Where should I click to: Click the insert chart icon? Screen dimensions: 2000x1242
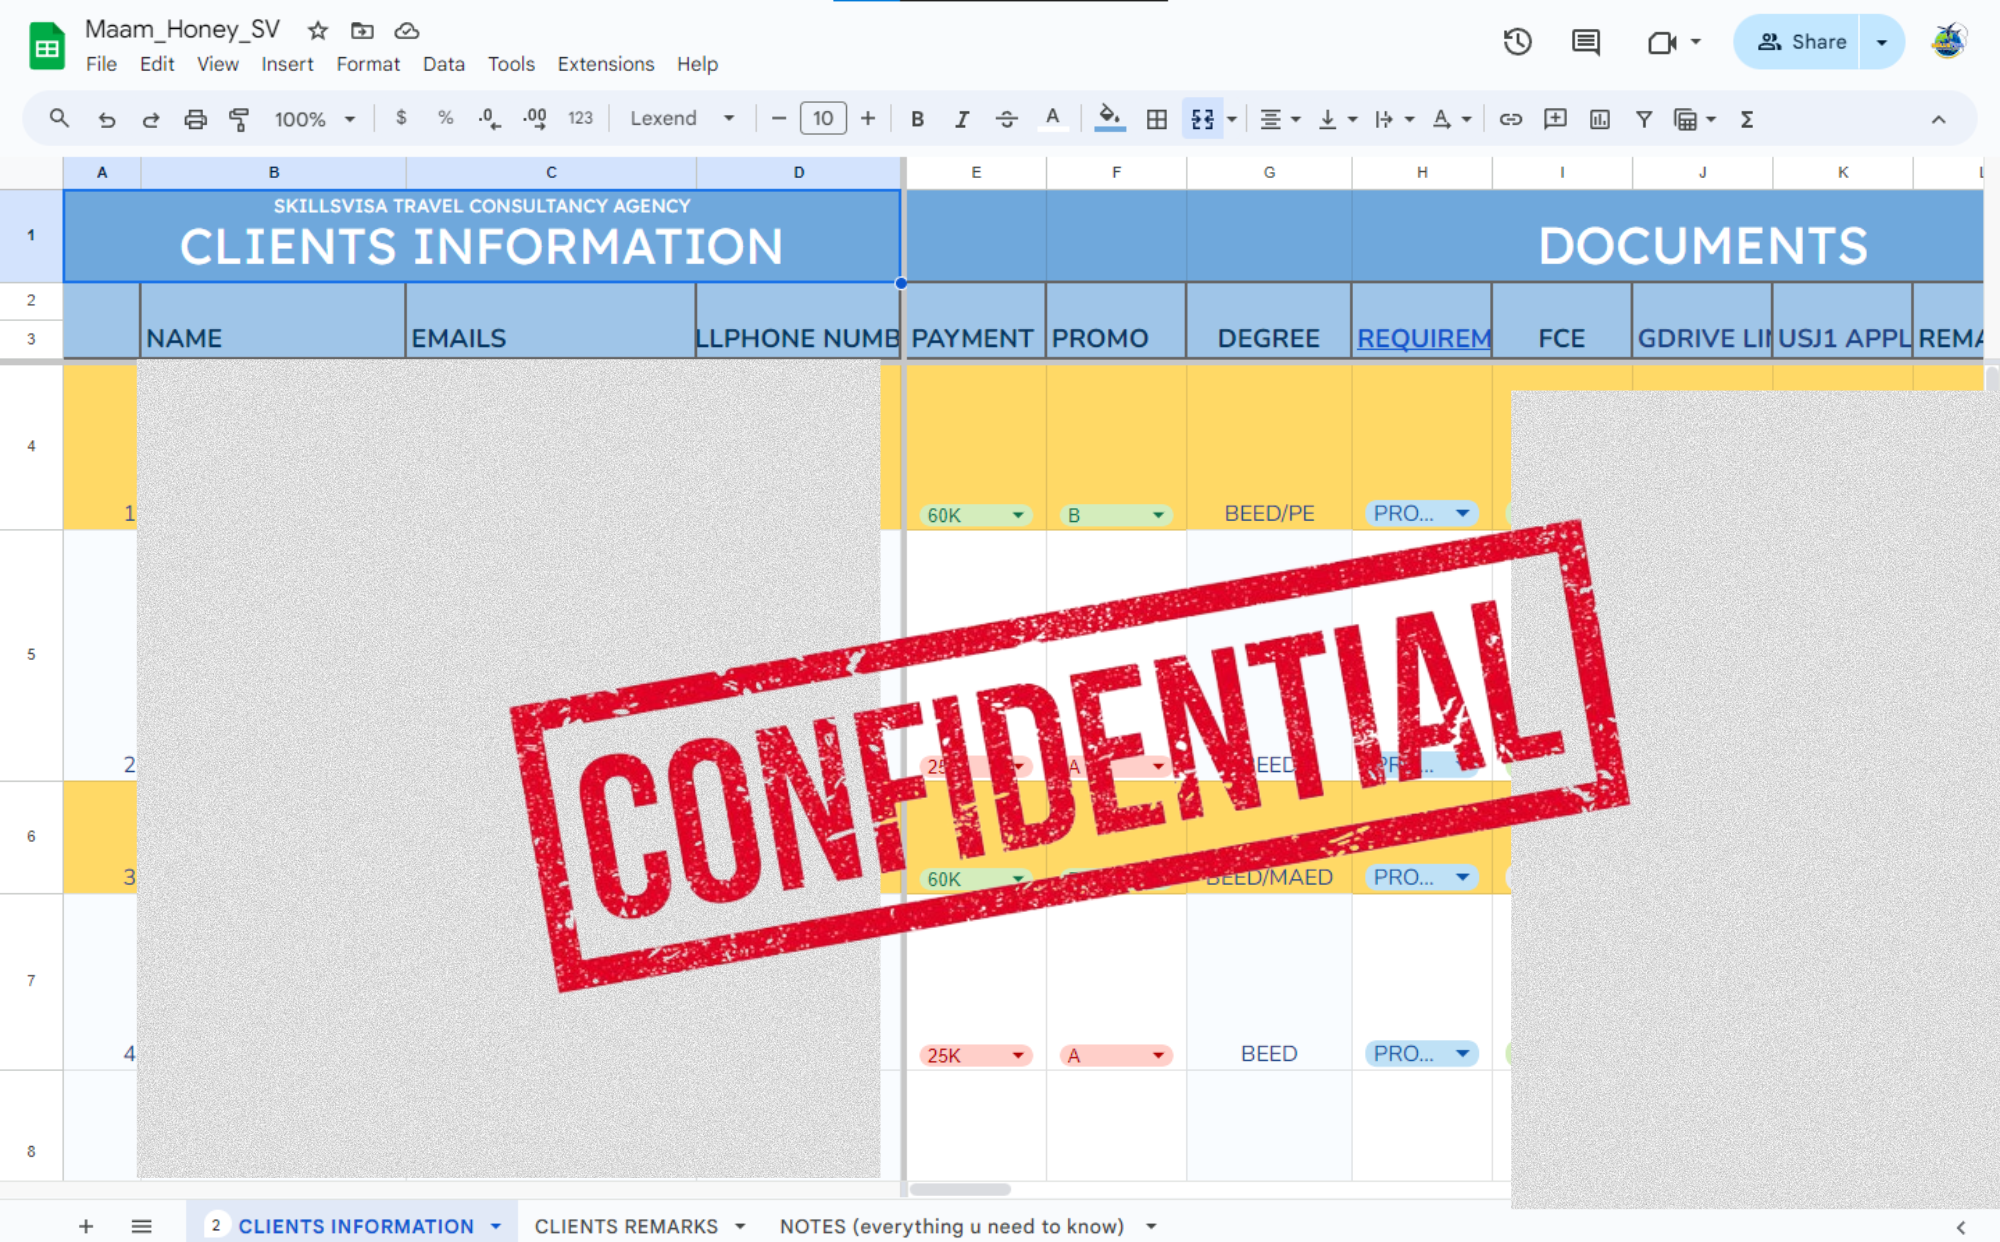click(x=1599, y=119)
